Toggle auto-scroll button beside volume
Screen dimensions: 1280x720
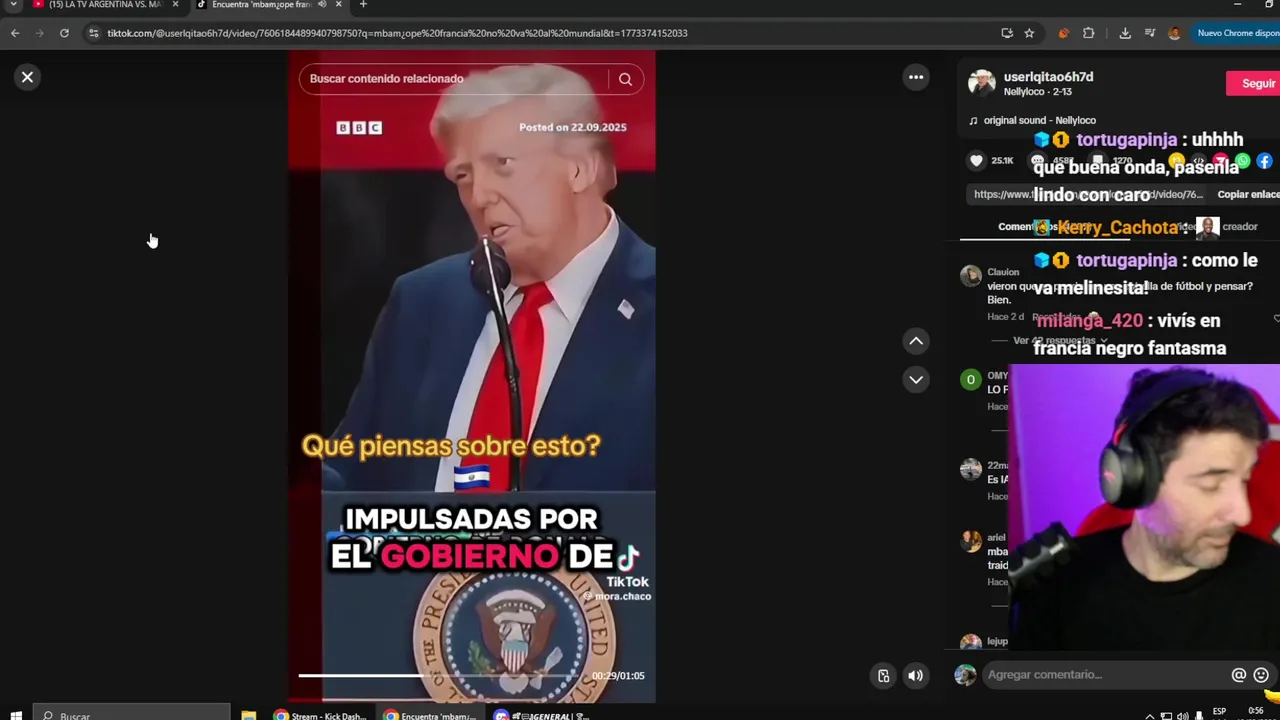click(884, 676)
